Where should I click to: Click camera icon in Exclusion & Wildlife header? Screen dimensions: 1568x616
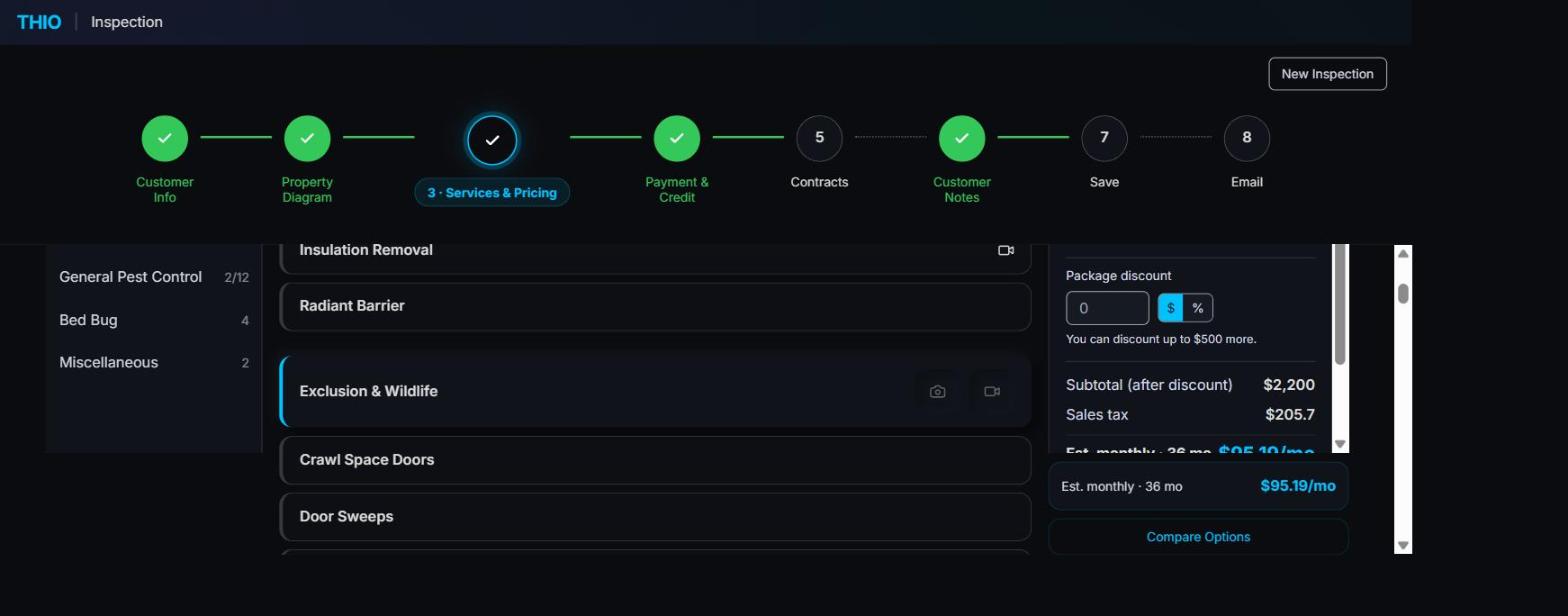937,392
